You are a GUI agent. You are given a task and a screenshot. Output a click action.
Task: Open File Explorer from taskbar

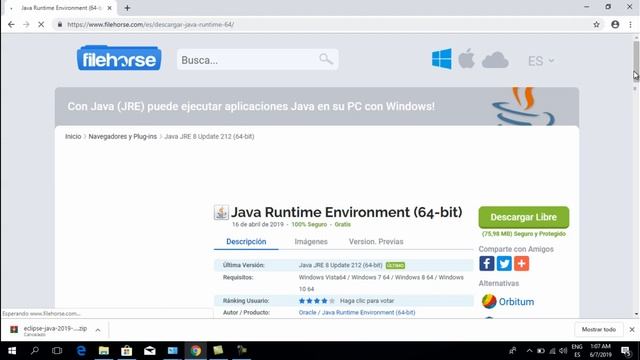coord(104,351)
